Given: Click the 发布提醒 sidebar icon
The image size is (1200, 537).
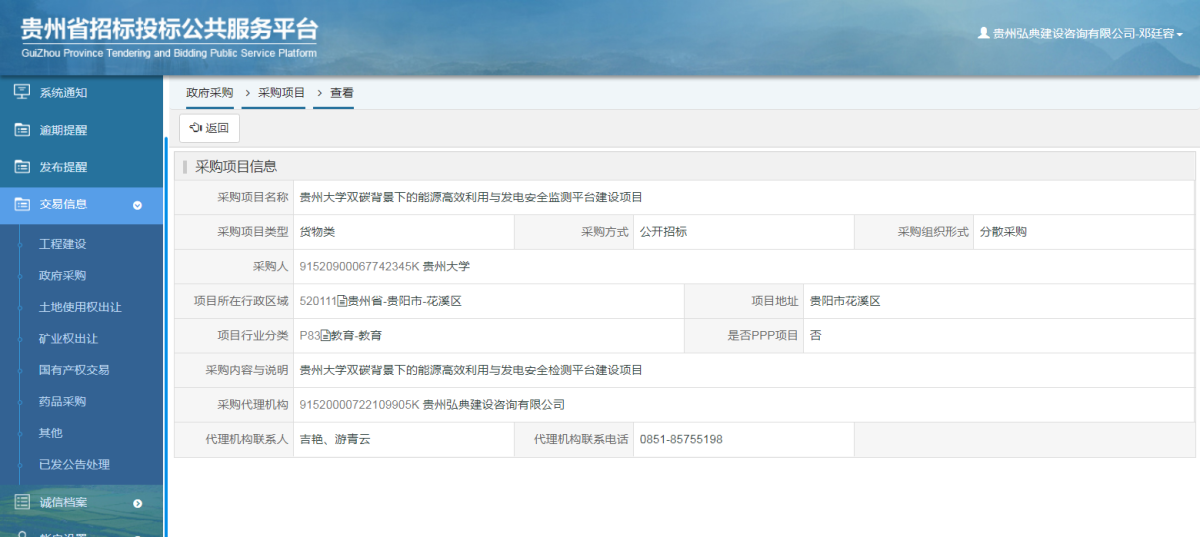Looking at the screenshot, I should [22, 167].
